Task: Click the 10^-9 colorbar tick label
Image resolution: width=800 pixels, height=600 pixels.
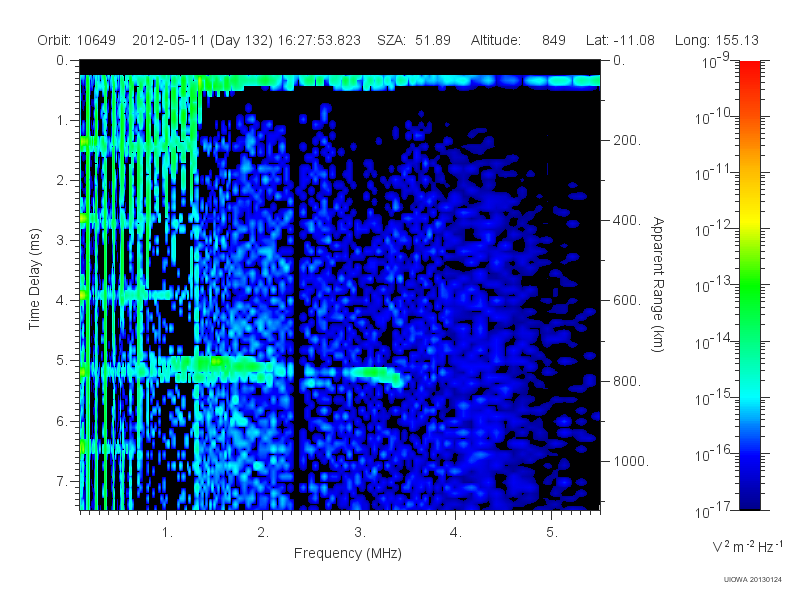Action: click(x=716, y=62)
